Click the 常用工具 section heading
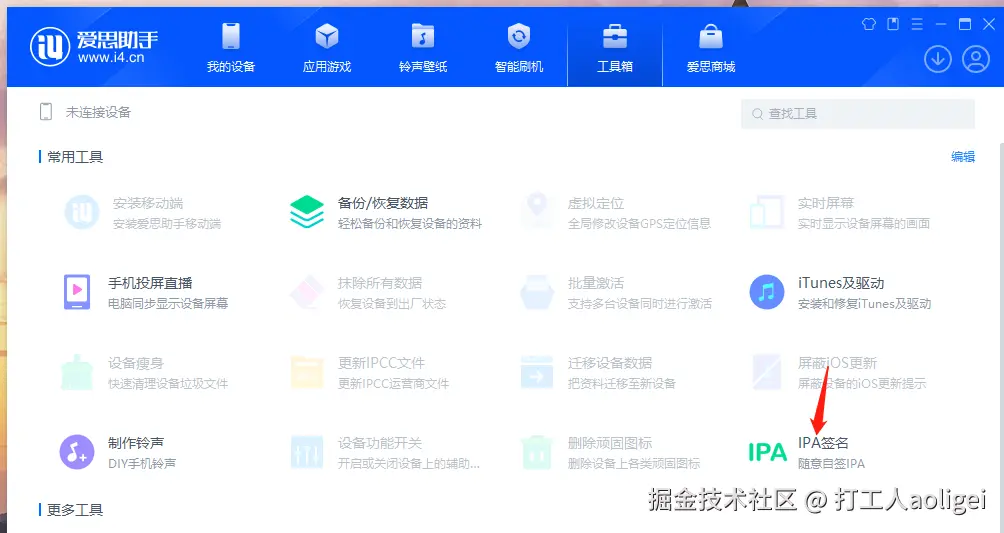This screenshot has width=1004, height=533. [75, 157]
